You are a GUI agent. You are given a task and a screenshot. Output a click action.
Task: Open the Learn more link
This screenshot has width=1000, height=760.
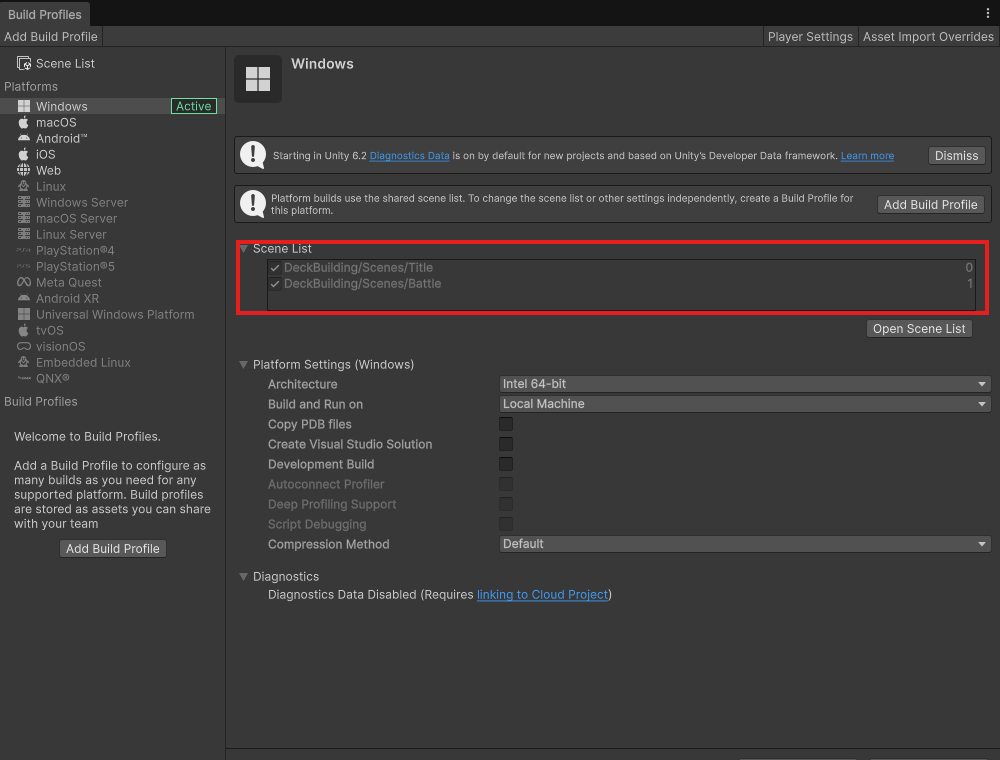[x=867, y=156]
